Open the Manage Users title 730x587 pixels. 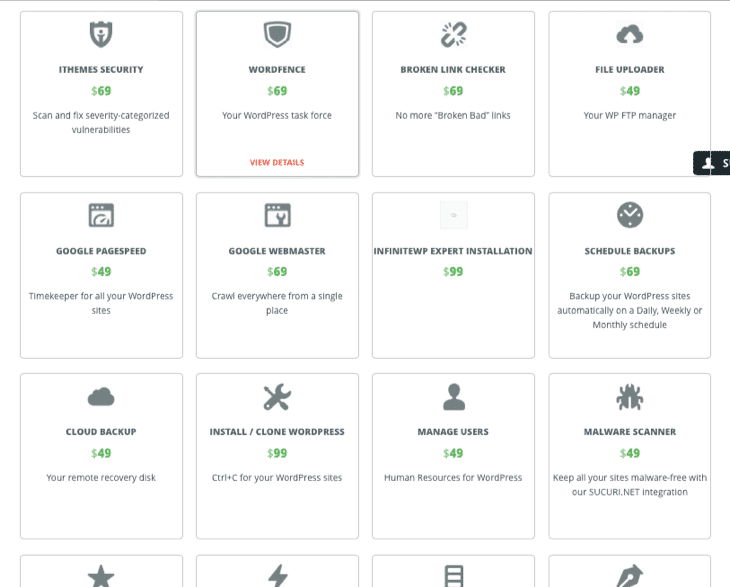point(453,432)
